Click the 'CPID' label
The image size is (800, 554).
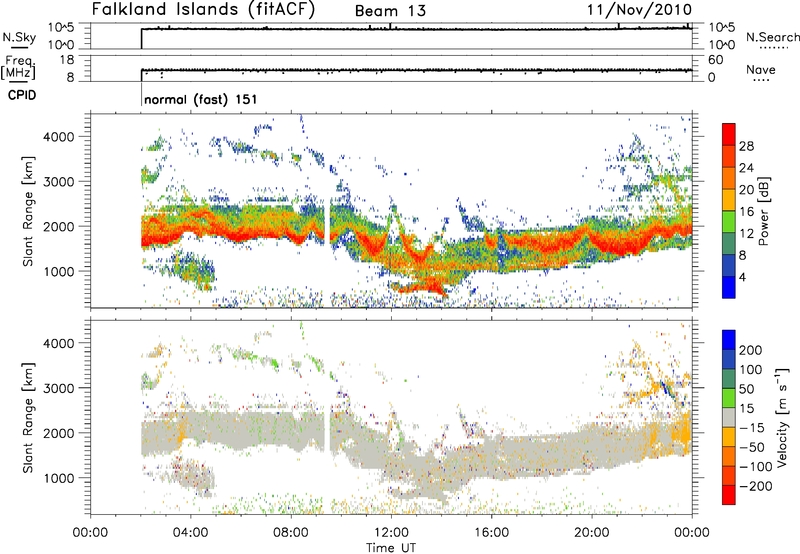(22, 95)
